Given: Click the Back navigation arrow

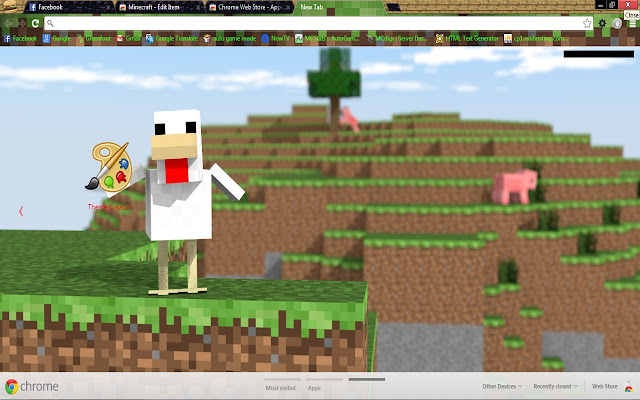Looking at the screenshot, I should (8, 24).
